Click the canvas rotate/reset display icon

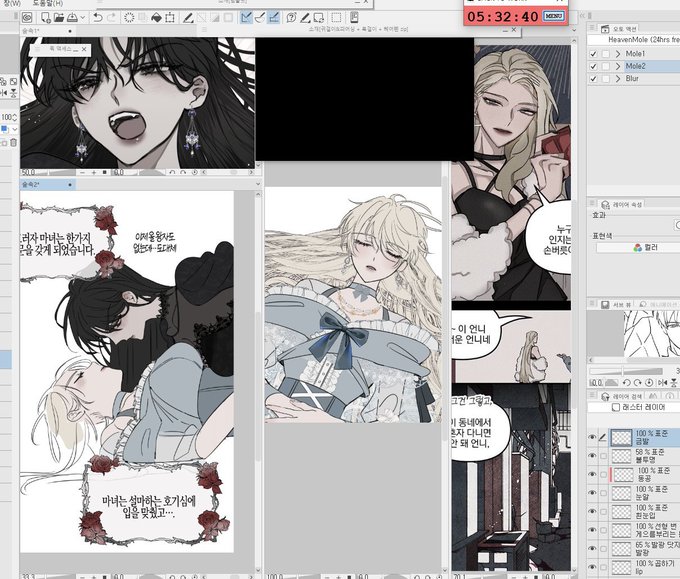(x=319, y=18)
